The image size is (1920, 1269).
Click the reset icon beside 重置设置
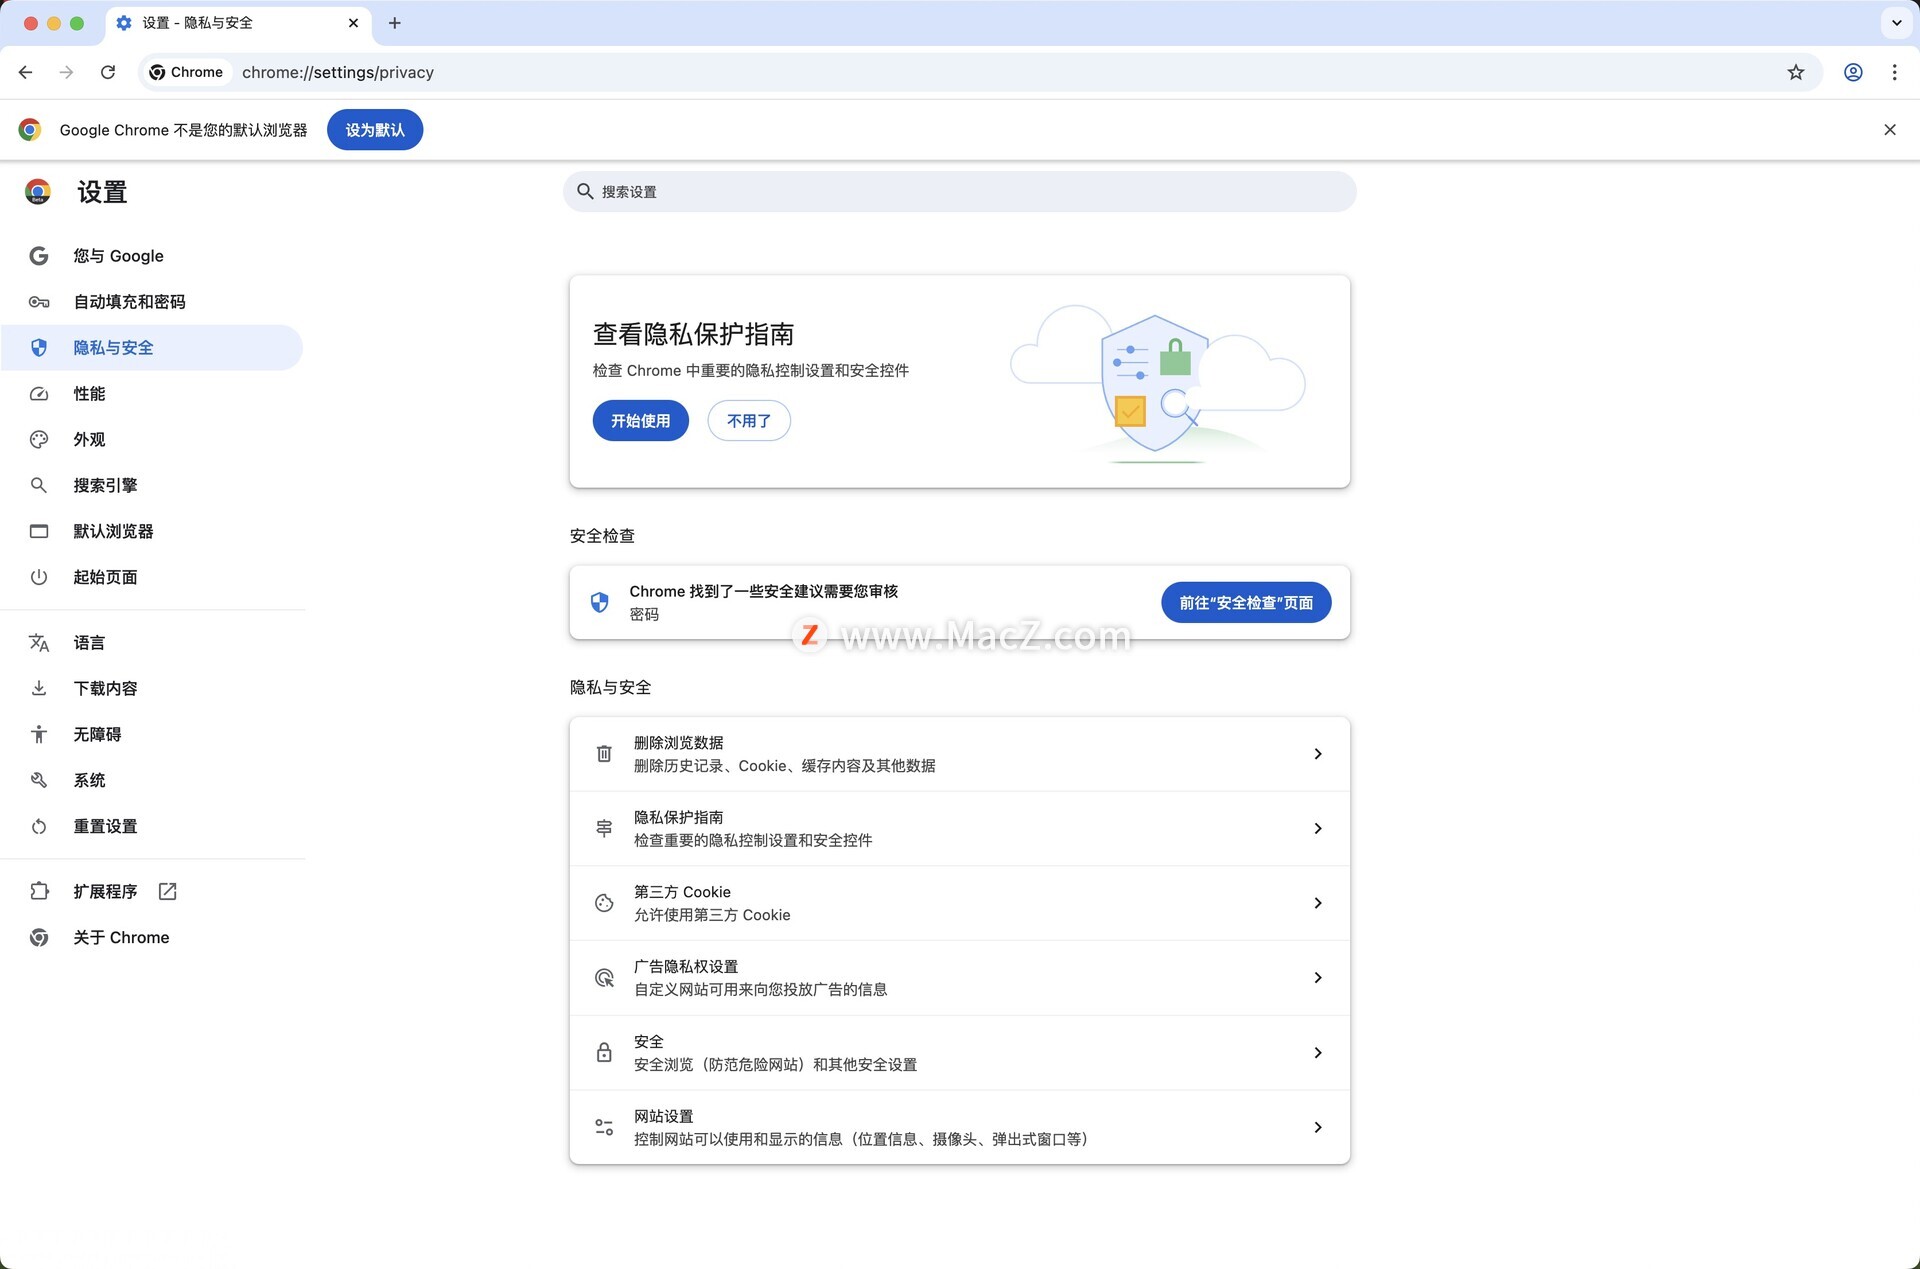[x=39, y=827]
